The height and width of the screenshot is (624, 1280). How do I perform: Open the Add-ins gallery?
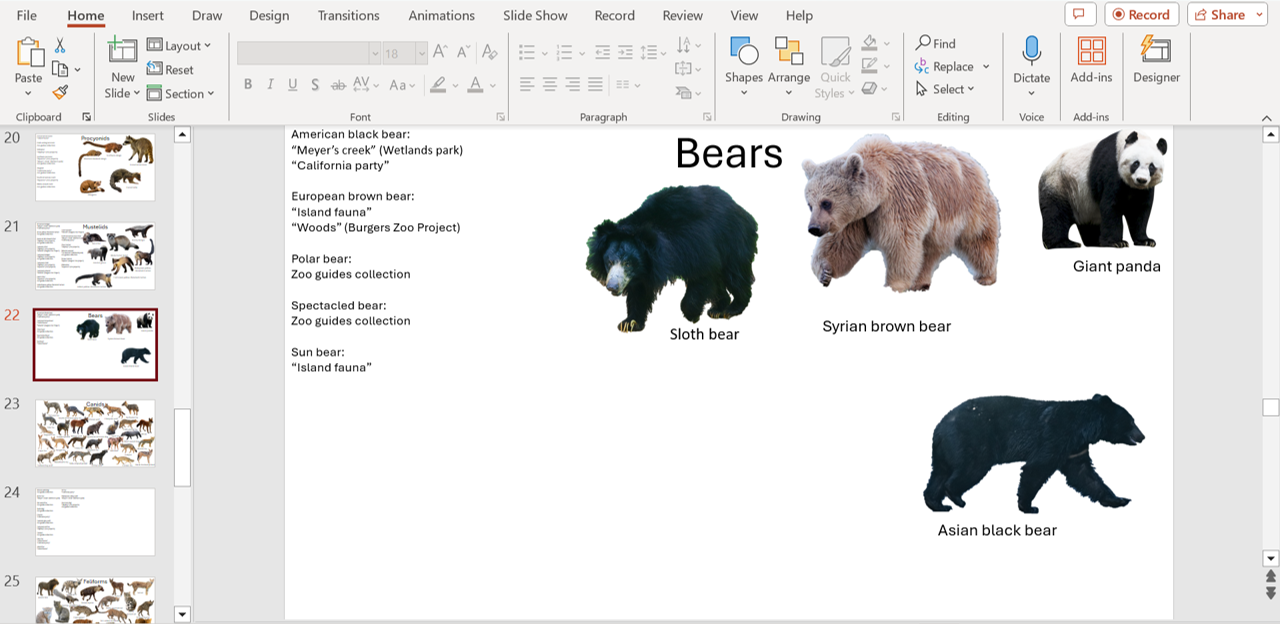pos(1091,60)
